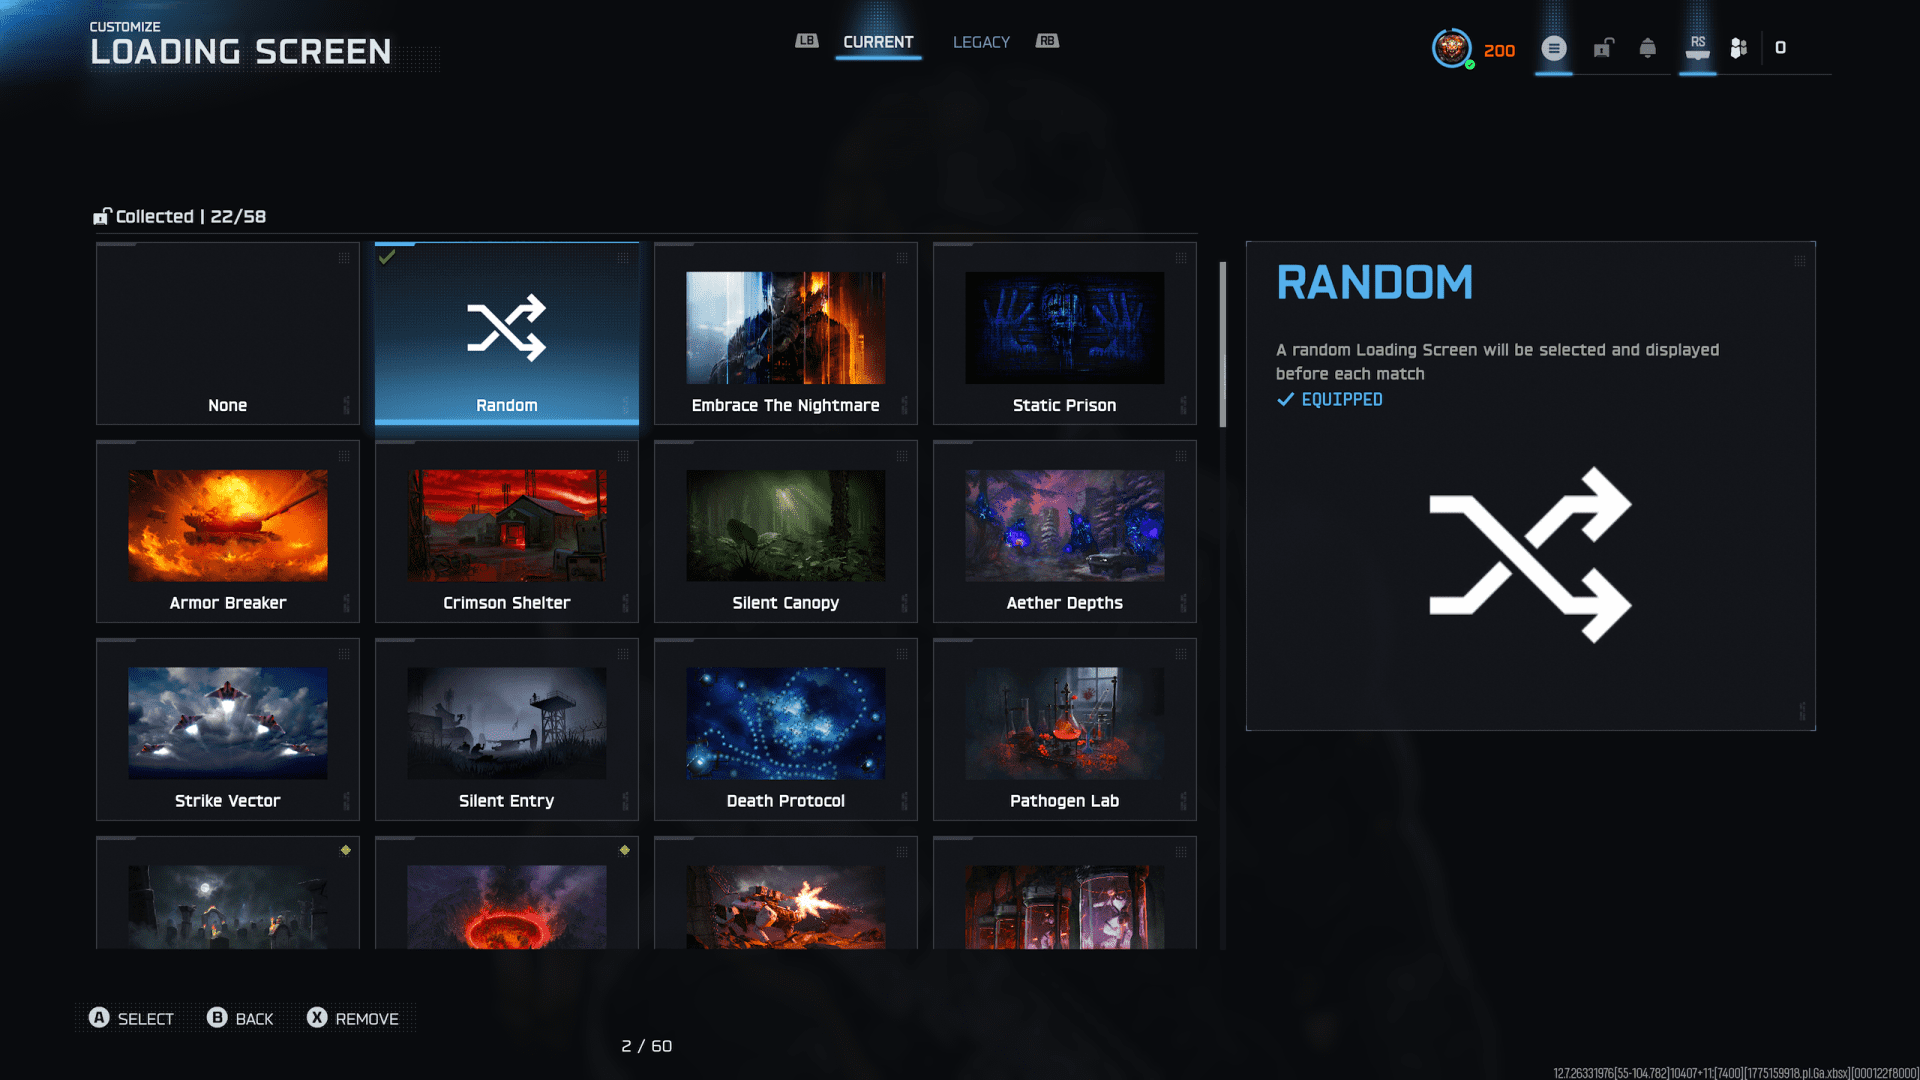Choose the Embrace The Nightmare thumbnail
Image resolution: width=1920 pixels, height=1080 pixels.
coord(785,328)
